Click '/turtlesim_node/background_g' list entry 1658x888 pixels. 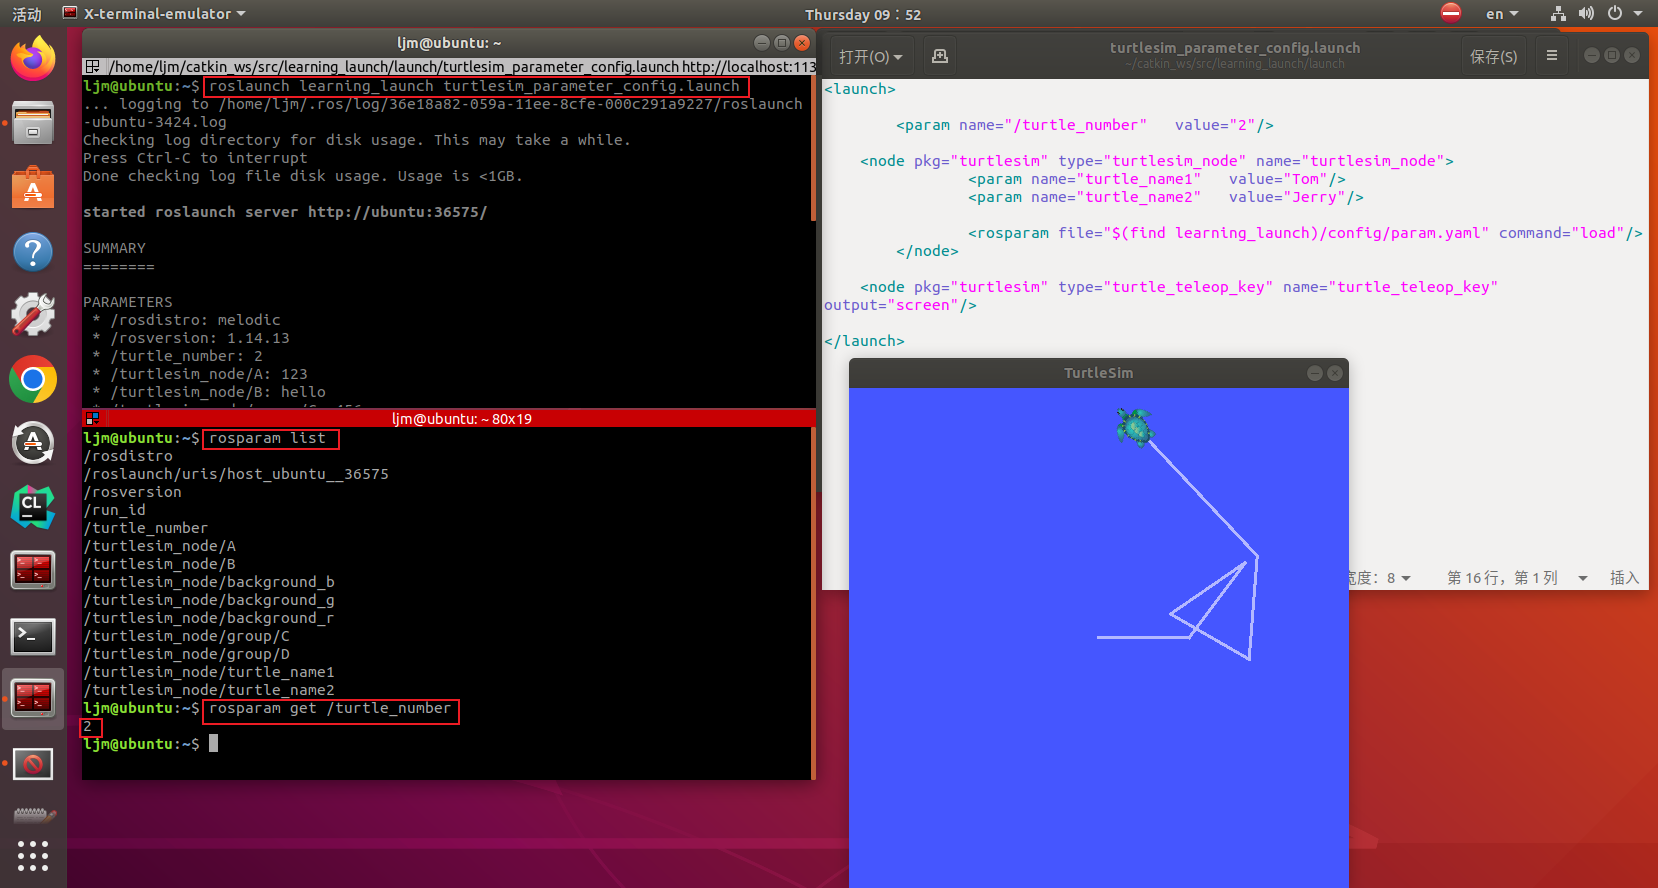tap(209, 600)
